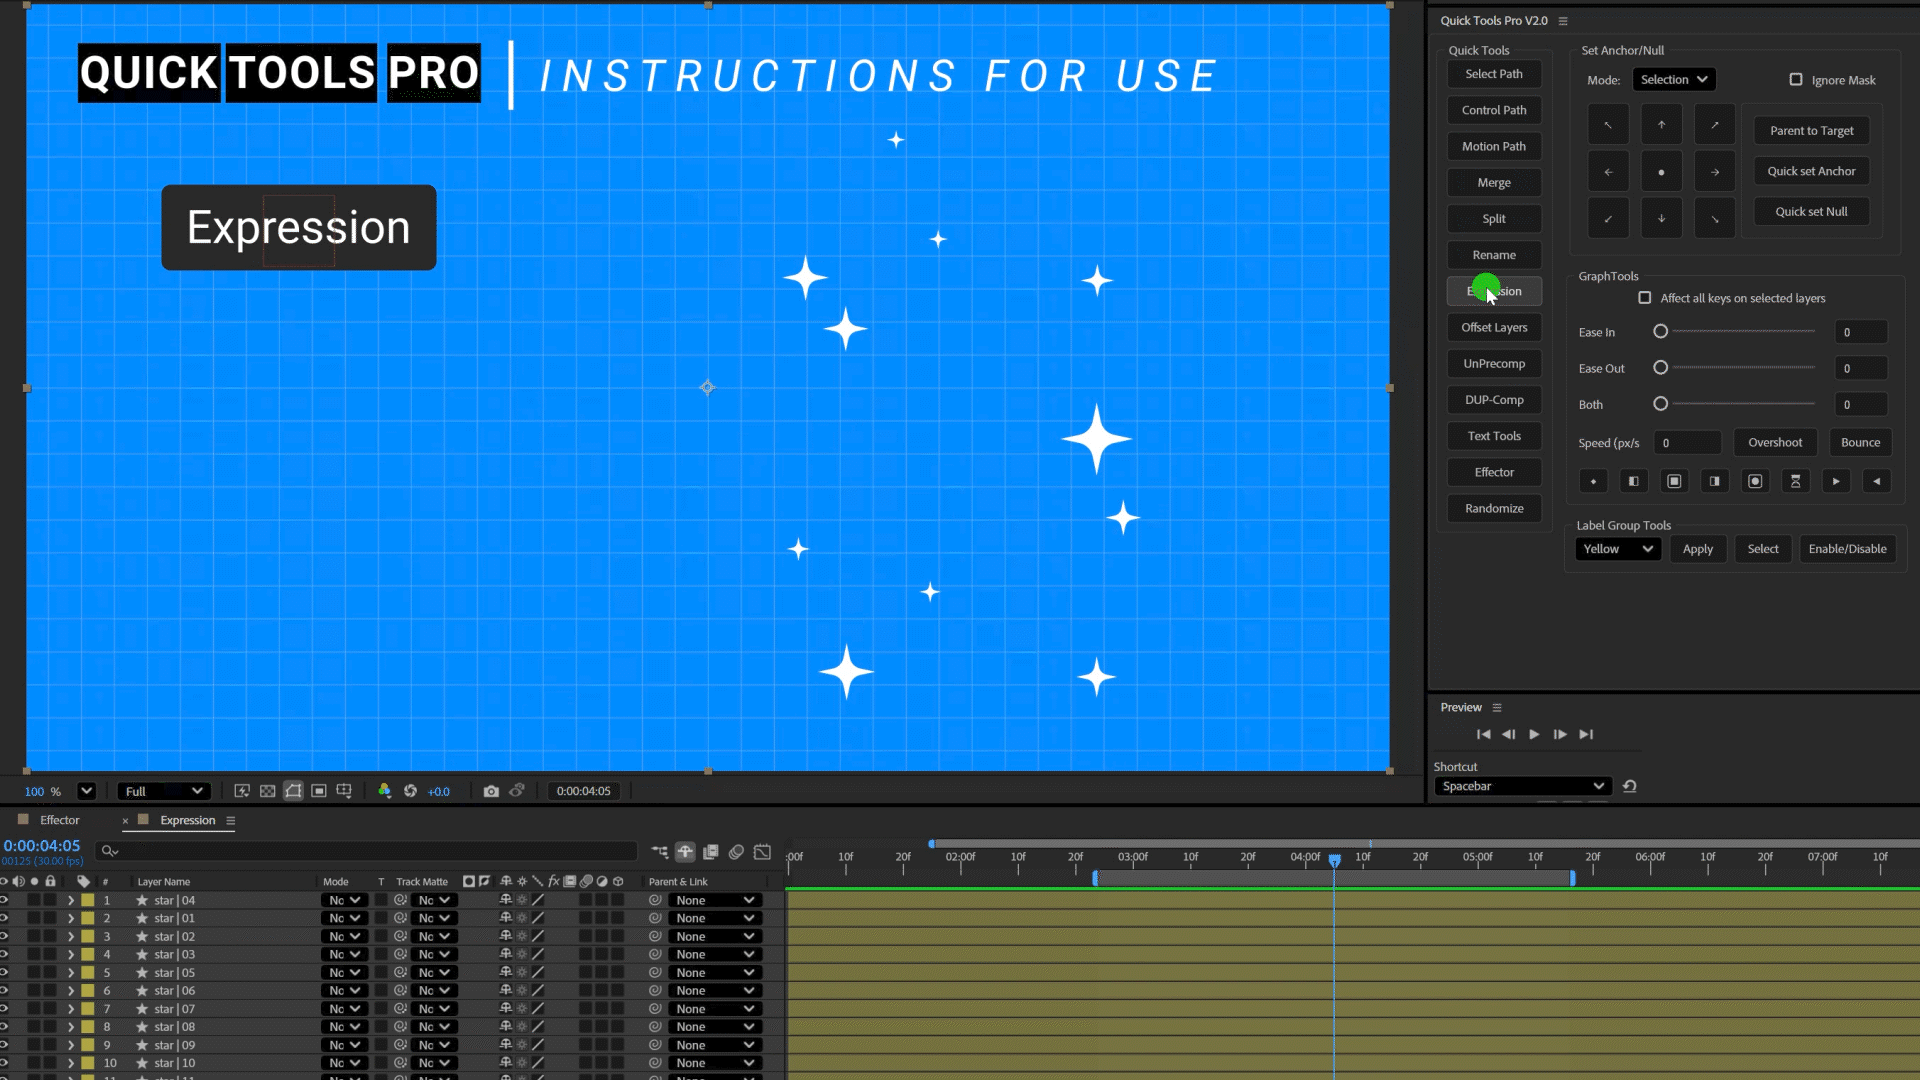Open the Mode Selection dropdown
Screen dimensions: 1920x1080
[x=1674, y=80]
